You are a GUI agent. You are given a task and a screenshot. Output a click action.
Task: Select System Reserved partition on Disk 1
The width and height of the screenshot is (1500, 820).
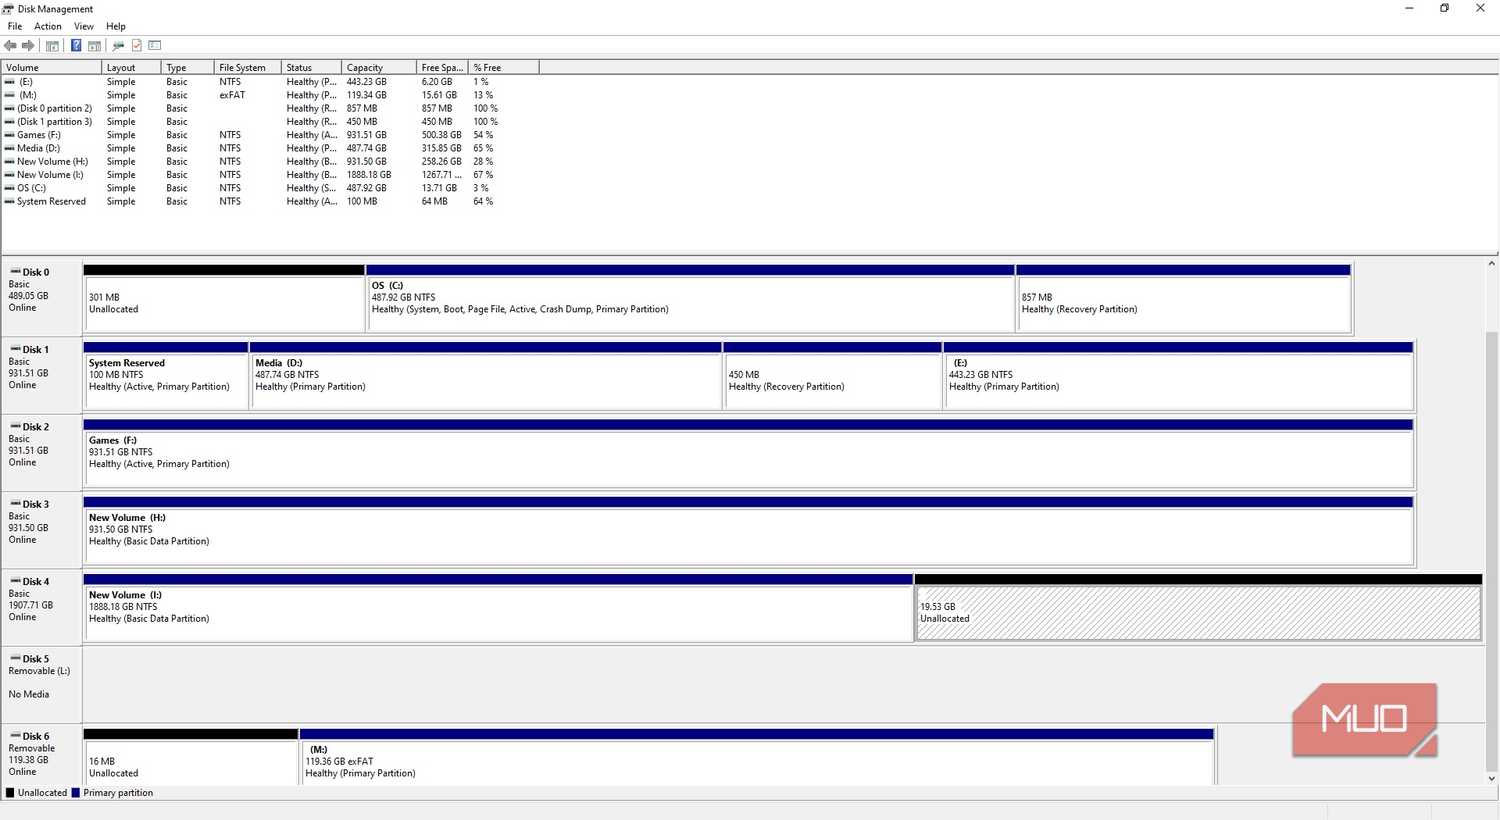(x=166, y=376)
